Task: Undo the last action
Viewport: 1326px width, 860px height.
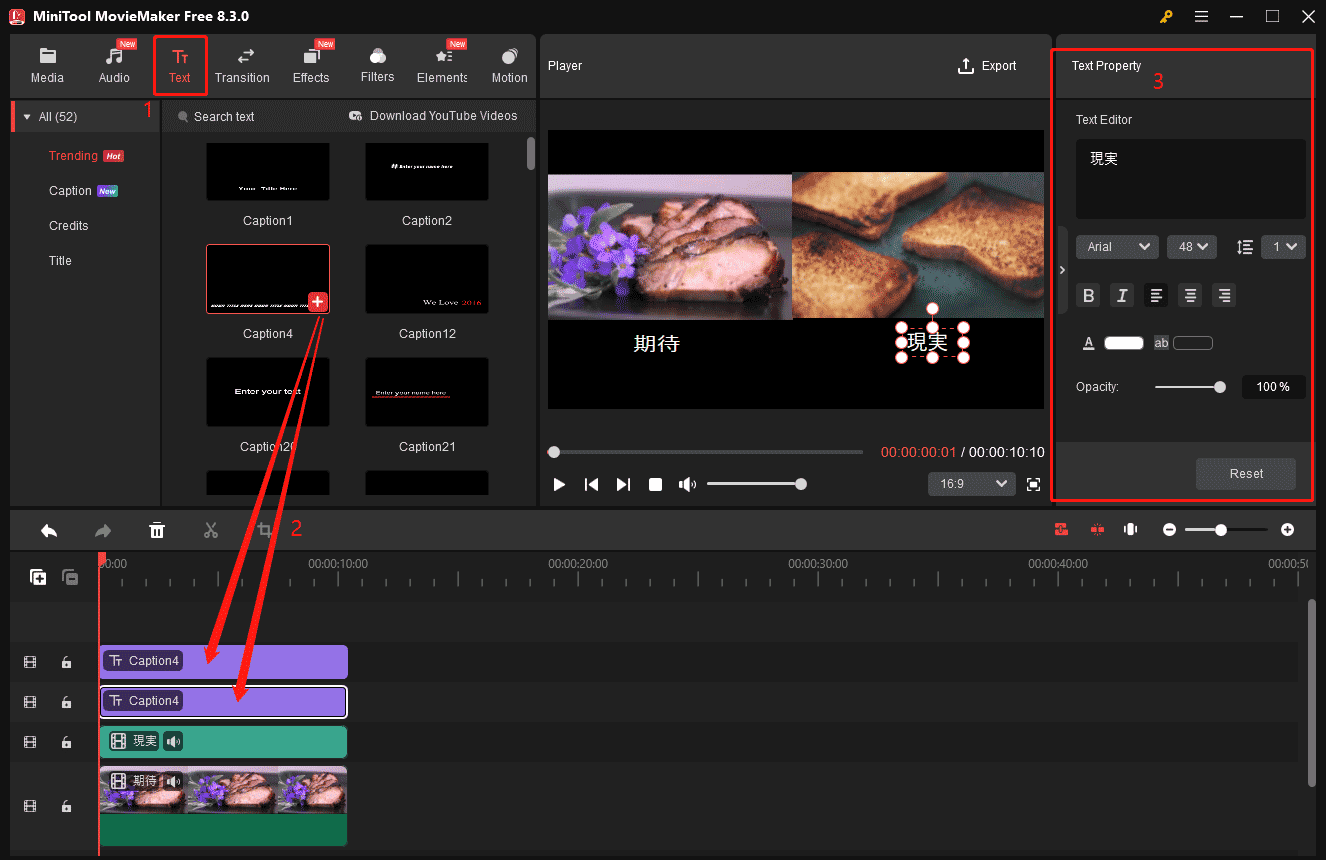Action: (48, 530)
